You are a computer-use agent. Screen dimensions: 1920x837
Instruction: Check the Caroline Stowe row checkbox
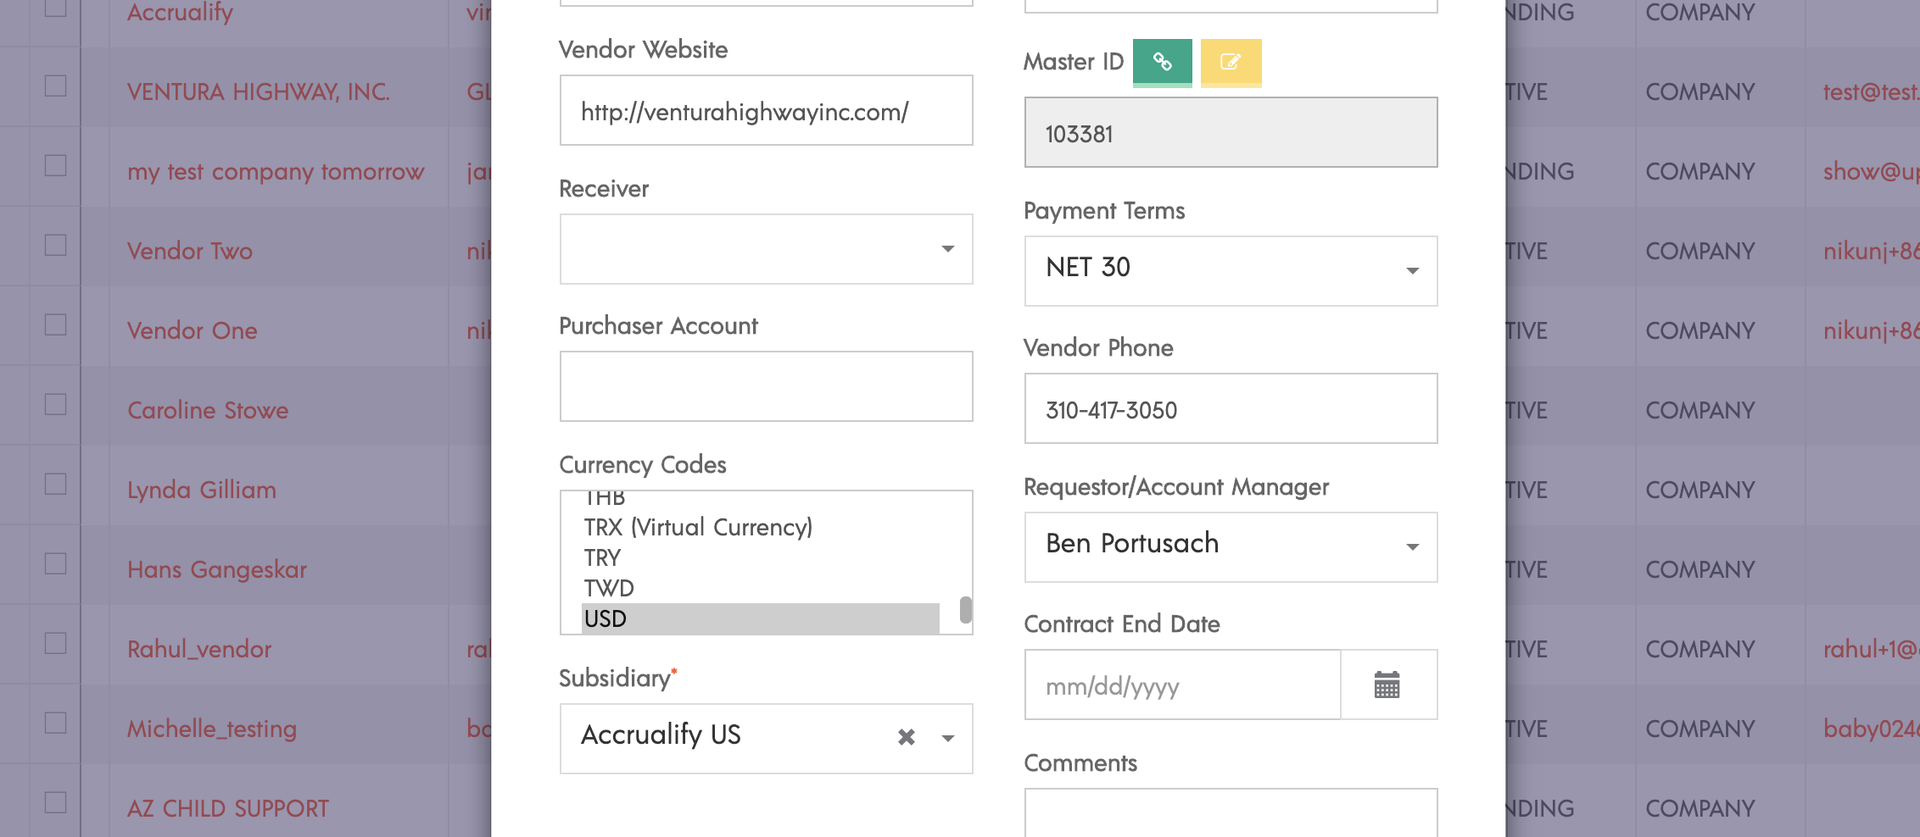click(56, 405)
